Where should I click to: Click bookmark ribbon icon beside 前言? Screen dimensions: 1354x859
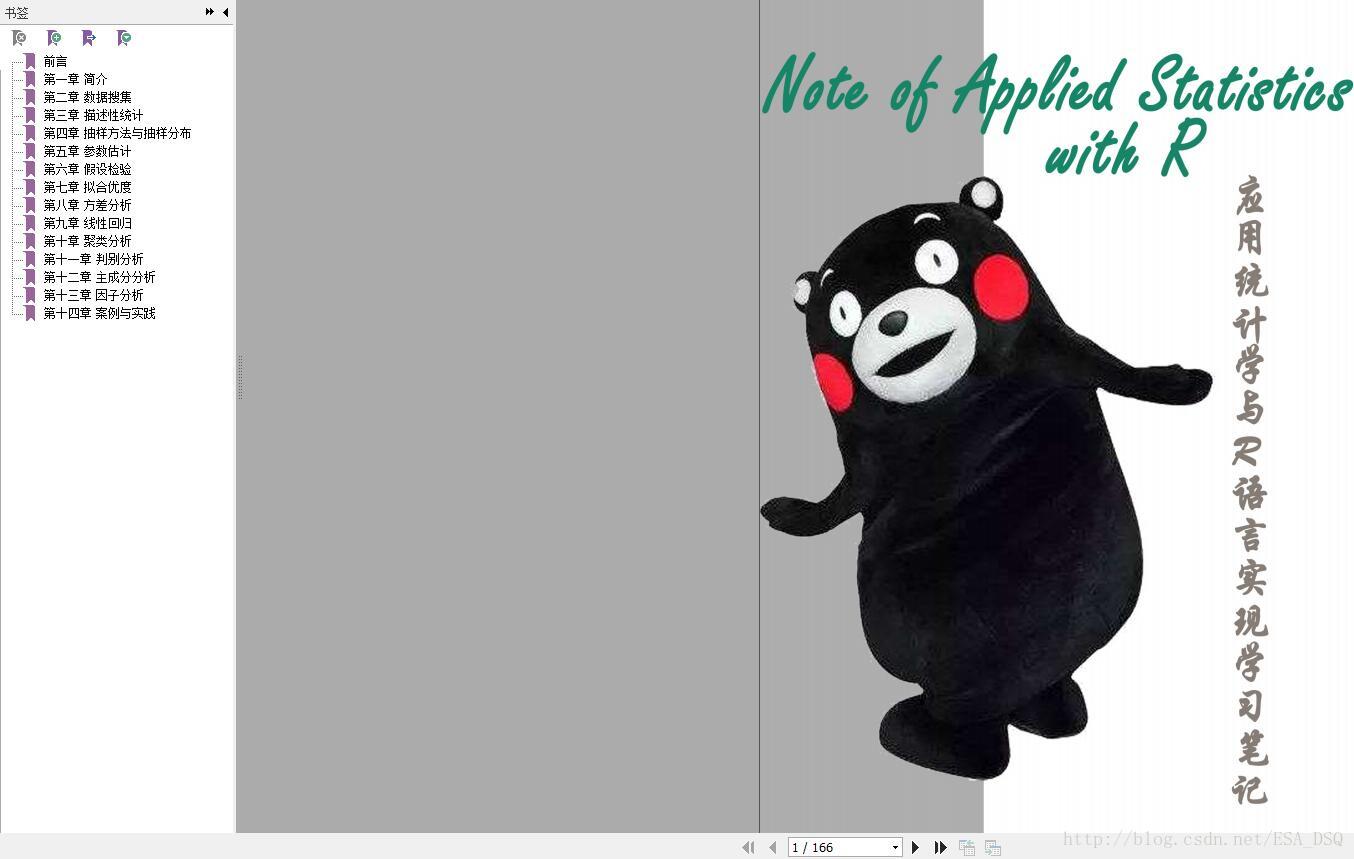click(30, 61)
